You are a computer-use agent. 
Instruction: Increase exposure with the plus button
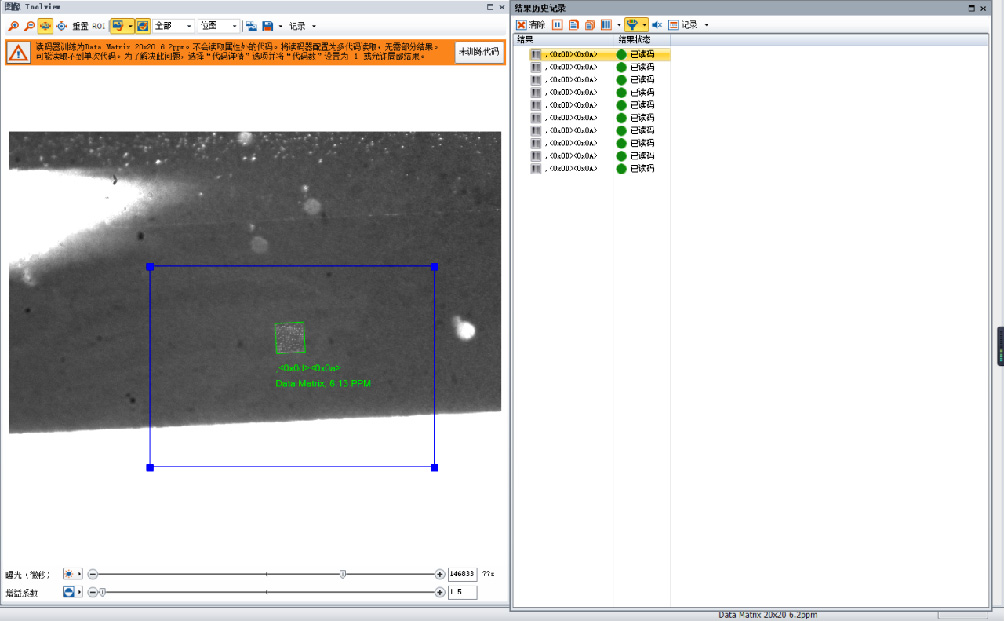pos(440,574)
